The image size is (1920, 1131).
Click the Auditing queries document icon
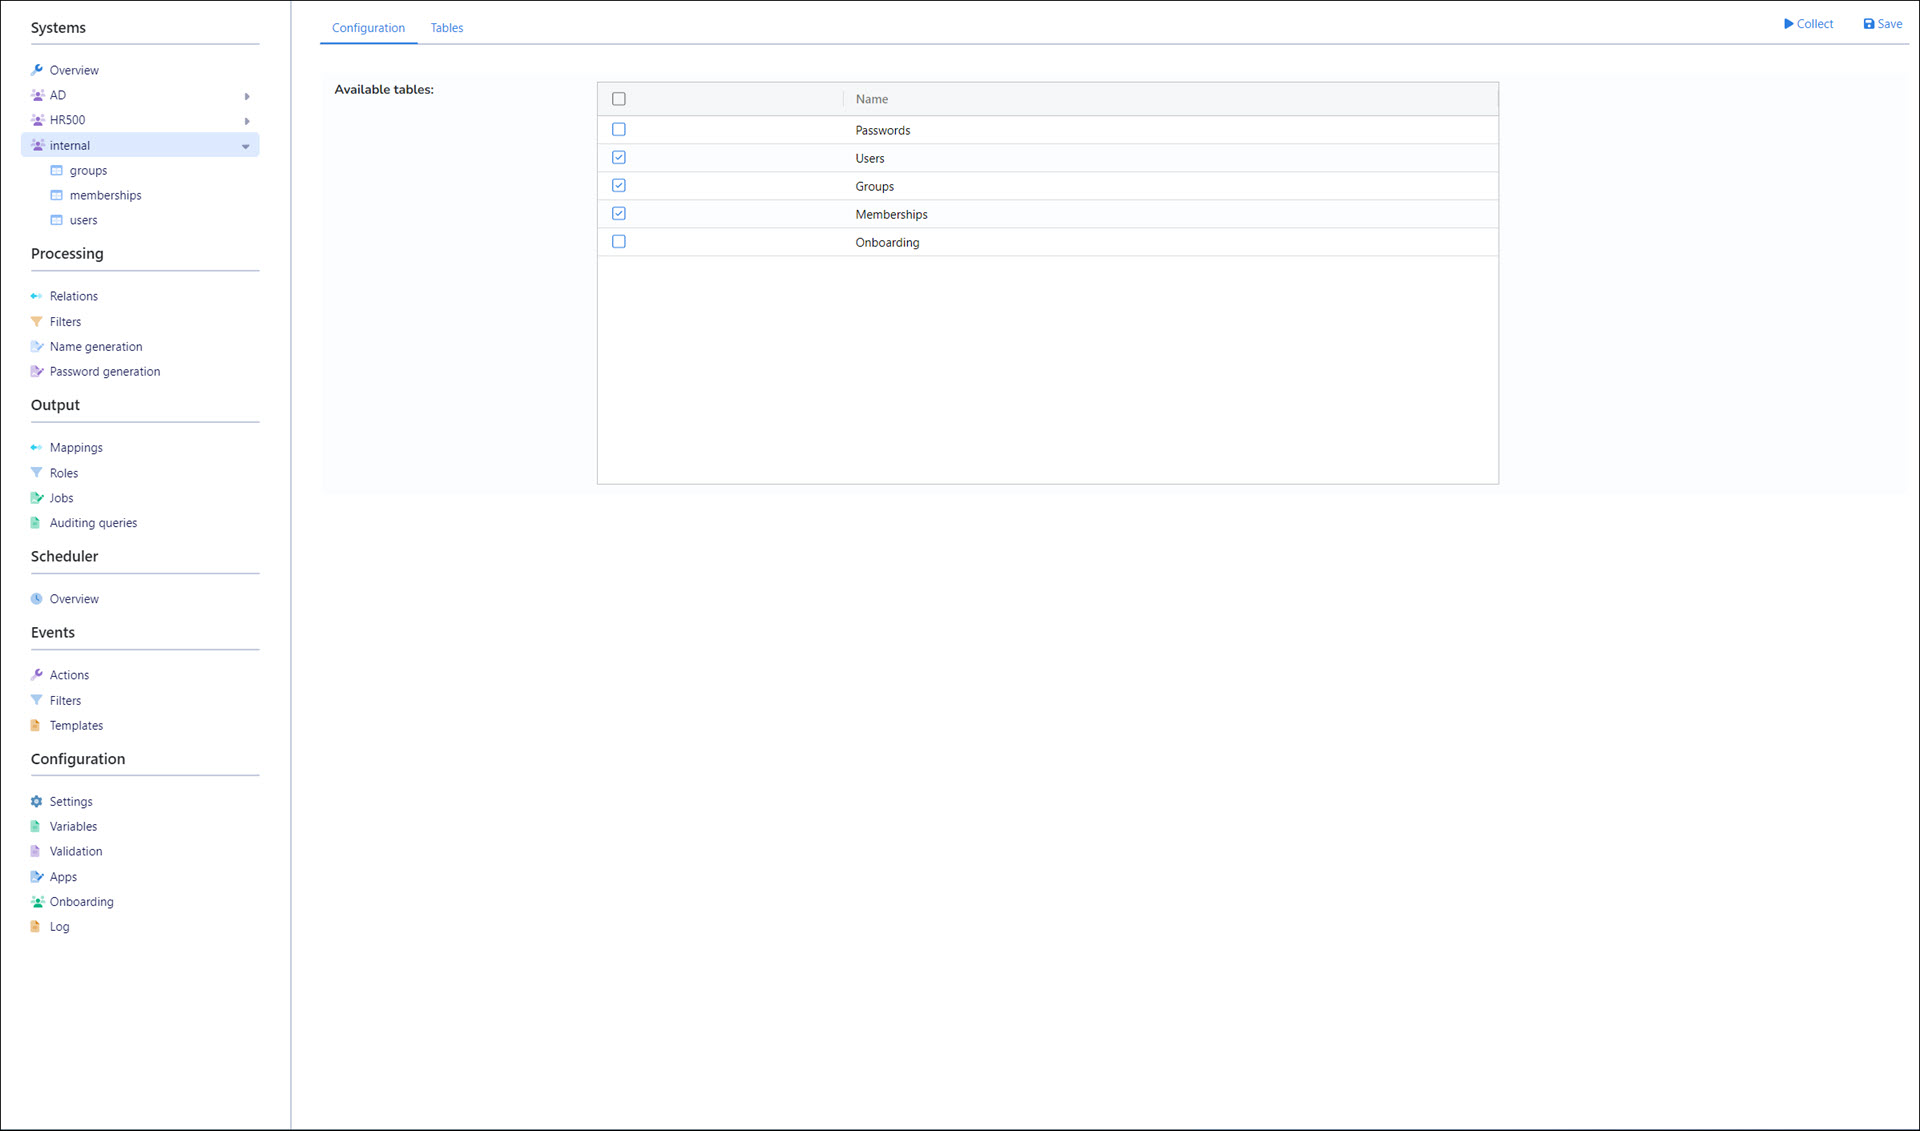[x=36, y=523]
